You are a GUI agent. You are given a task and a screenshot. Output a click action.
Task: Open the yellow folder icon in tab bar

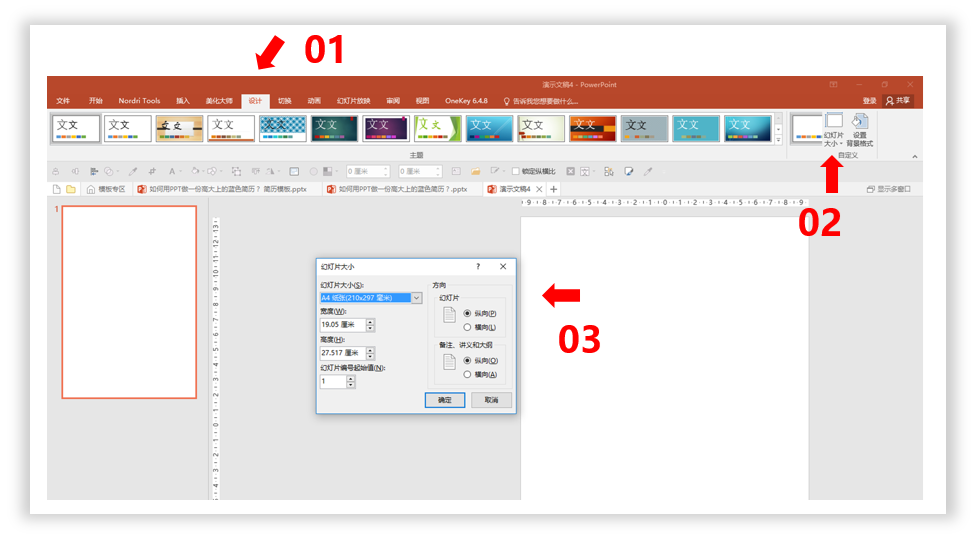pos(71,189)
